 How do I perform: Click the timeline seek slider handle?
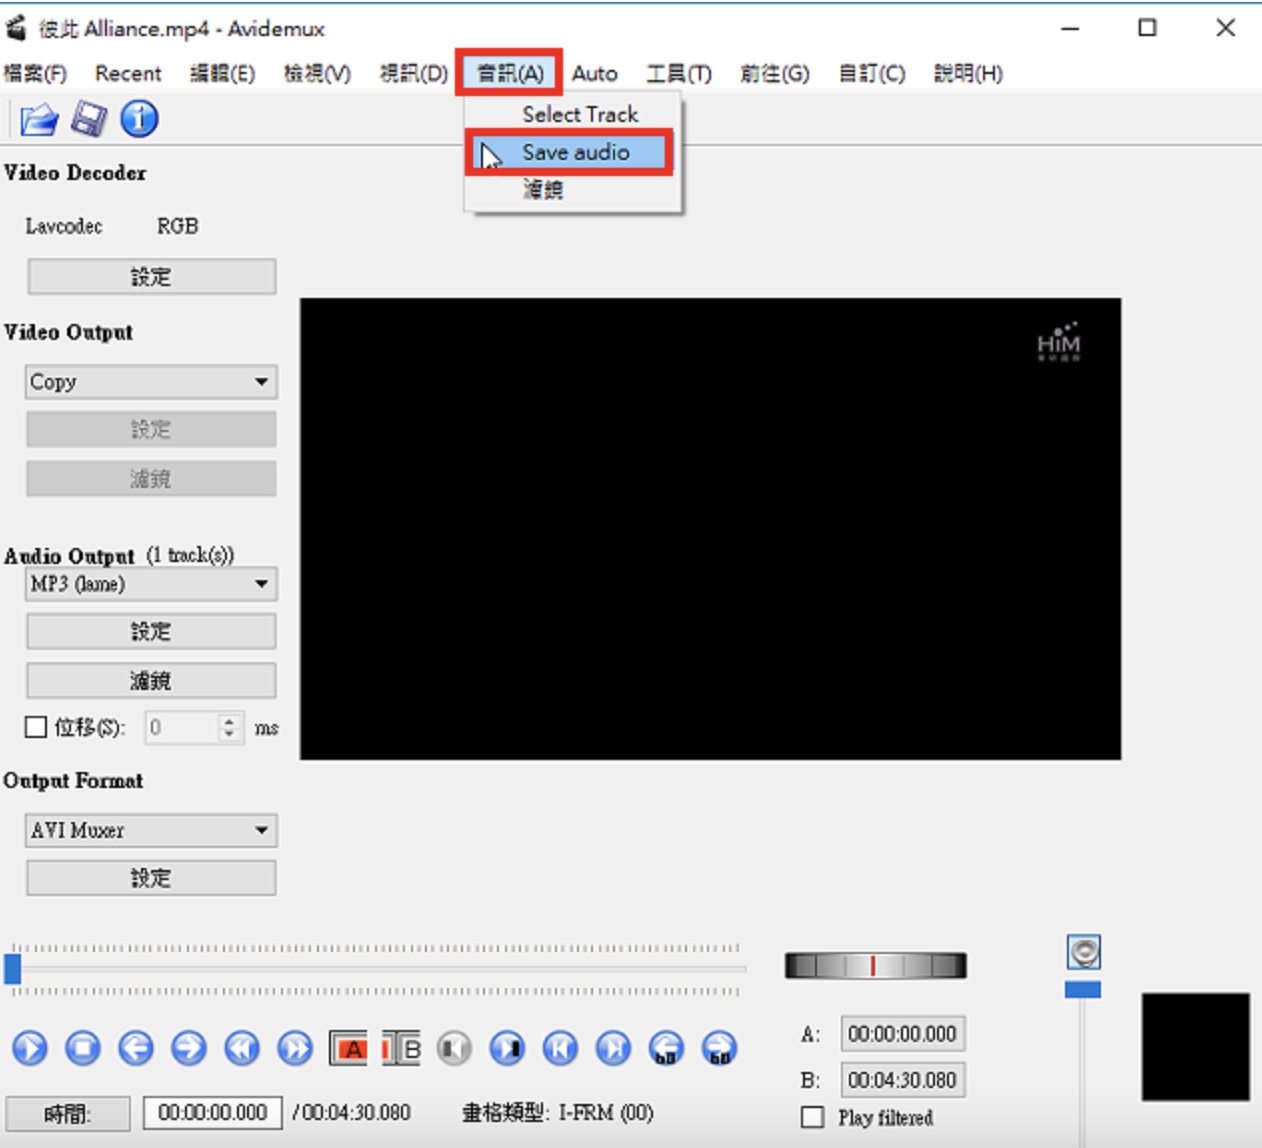coord(12,969)
